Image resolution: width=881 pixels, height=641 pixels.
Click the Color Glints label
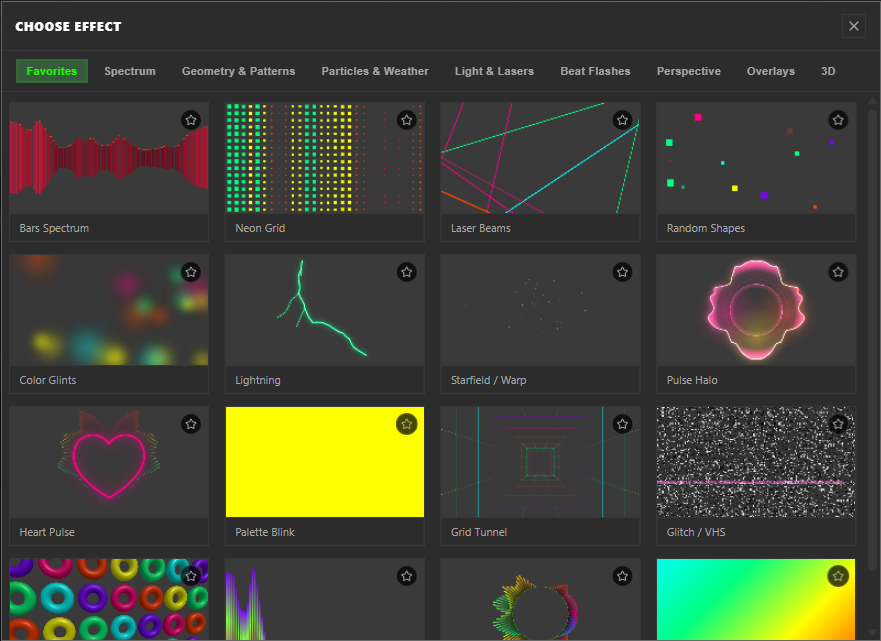coord(48,380)
